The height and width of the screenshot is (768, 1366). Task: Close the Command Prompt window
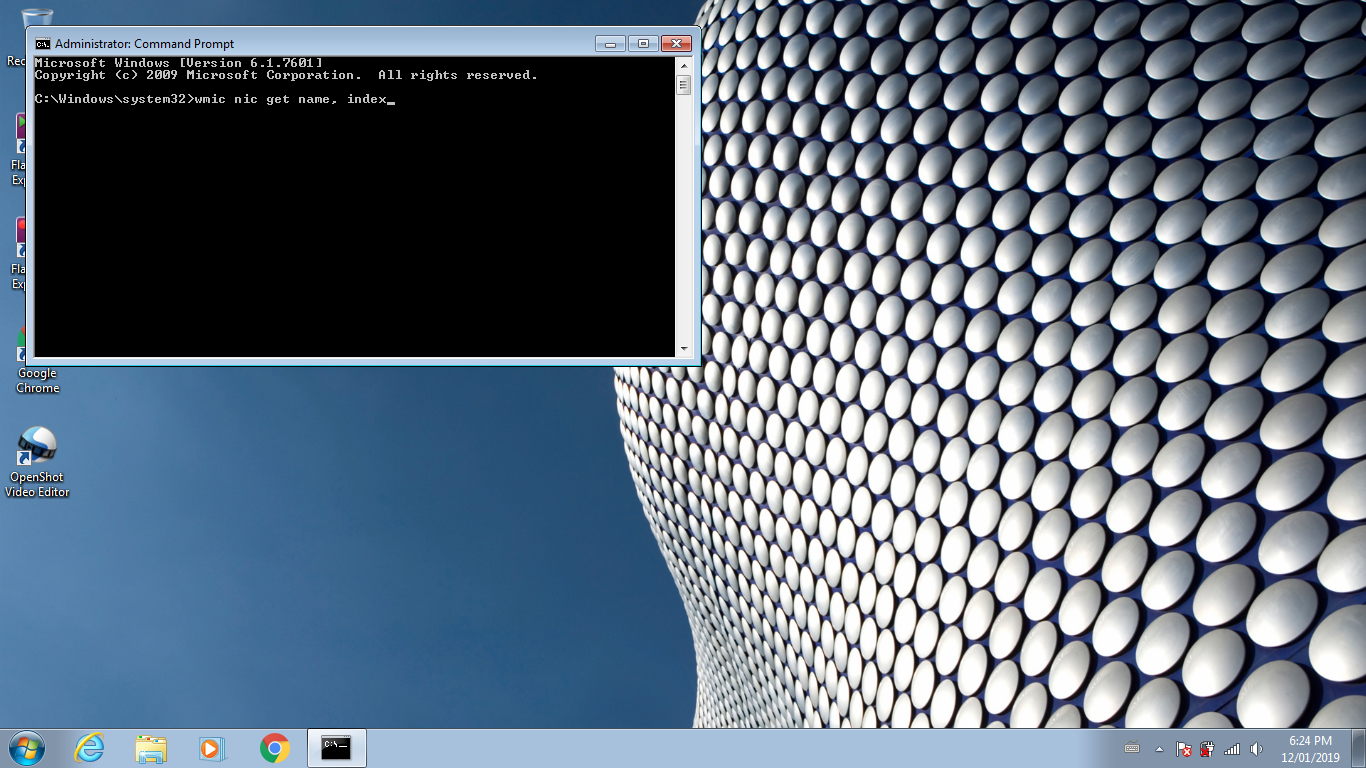click(676, 43)
